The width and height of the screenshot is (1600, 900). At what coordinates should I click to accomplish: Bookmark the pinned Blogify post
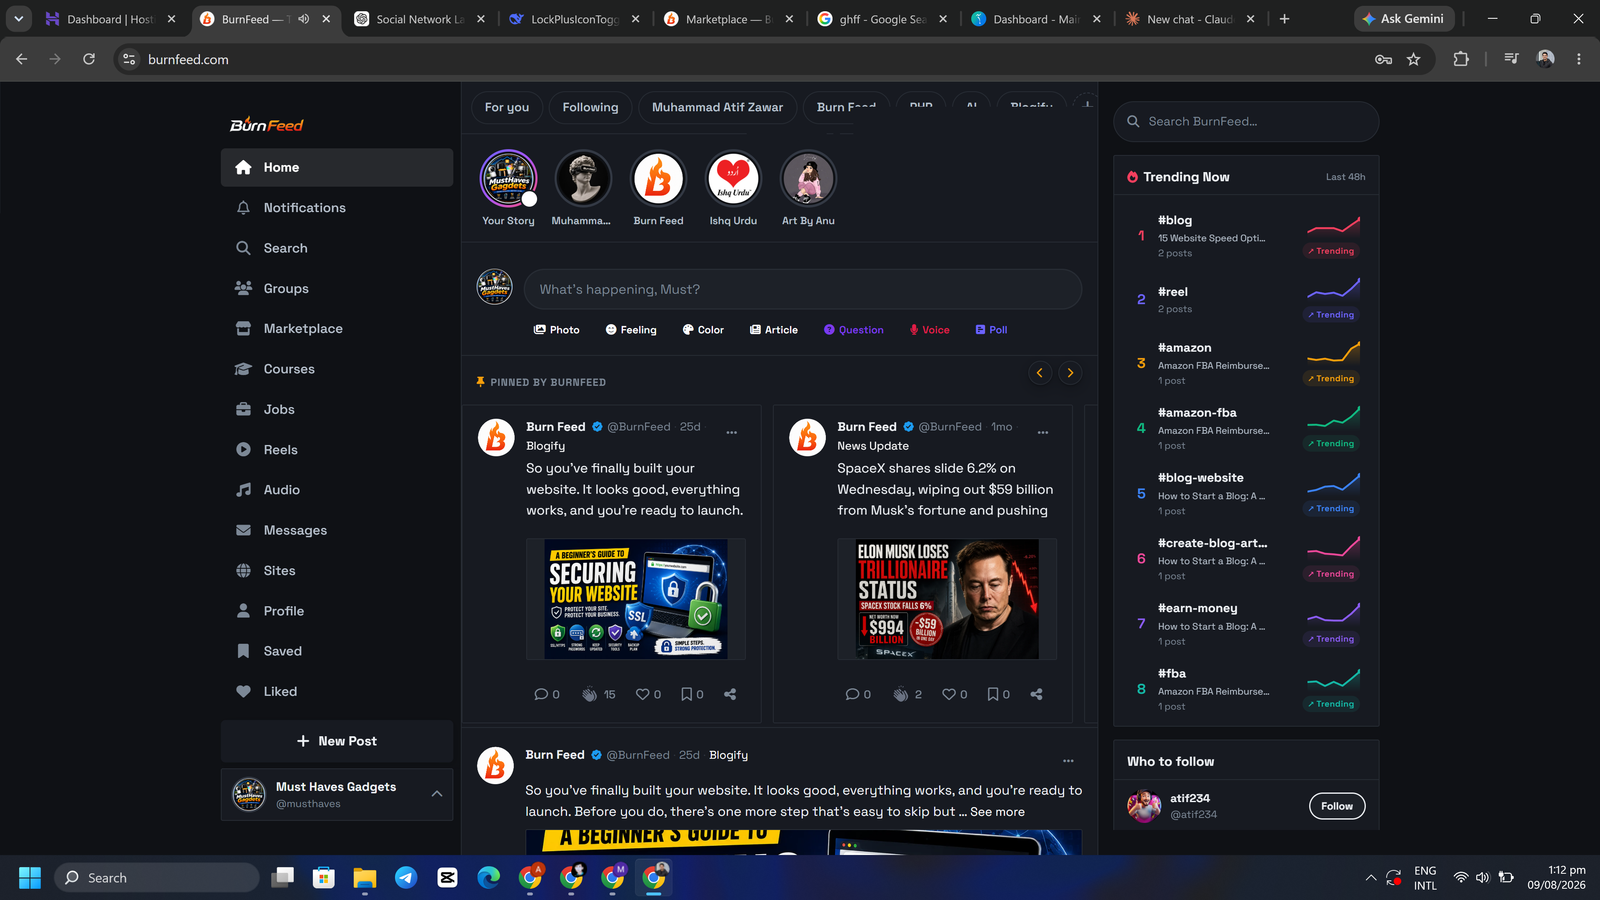tap(692, 694)
